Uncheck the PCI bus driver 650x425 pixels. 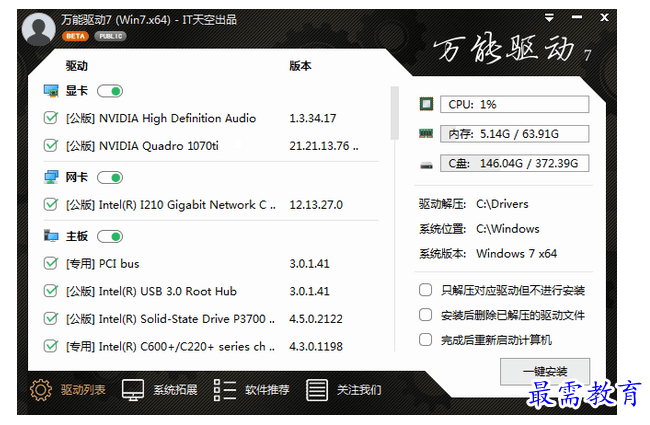tap(51, 263)
